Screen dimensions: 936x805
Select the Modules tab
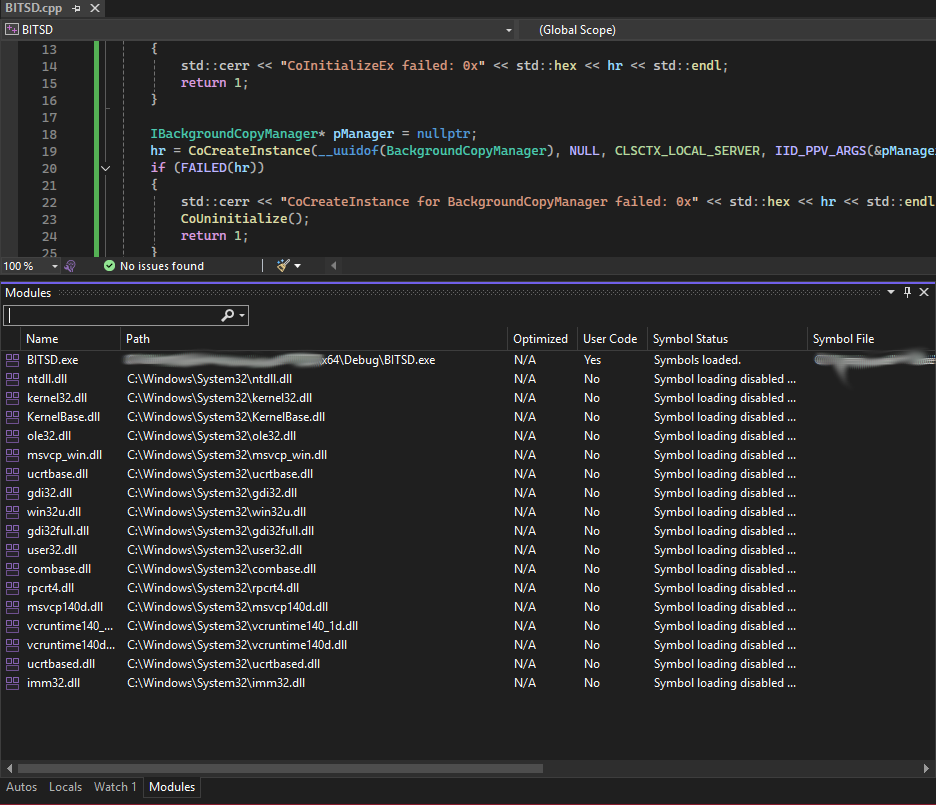(172, 787)
